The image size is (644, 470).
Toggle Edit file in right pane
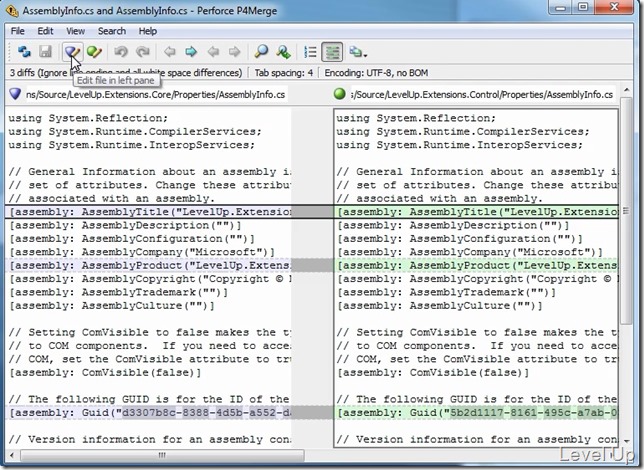pyautogui.click(x=94, y=52)
